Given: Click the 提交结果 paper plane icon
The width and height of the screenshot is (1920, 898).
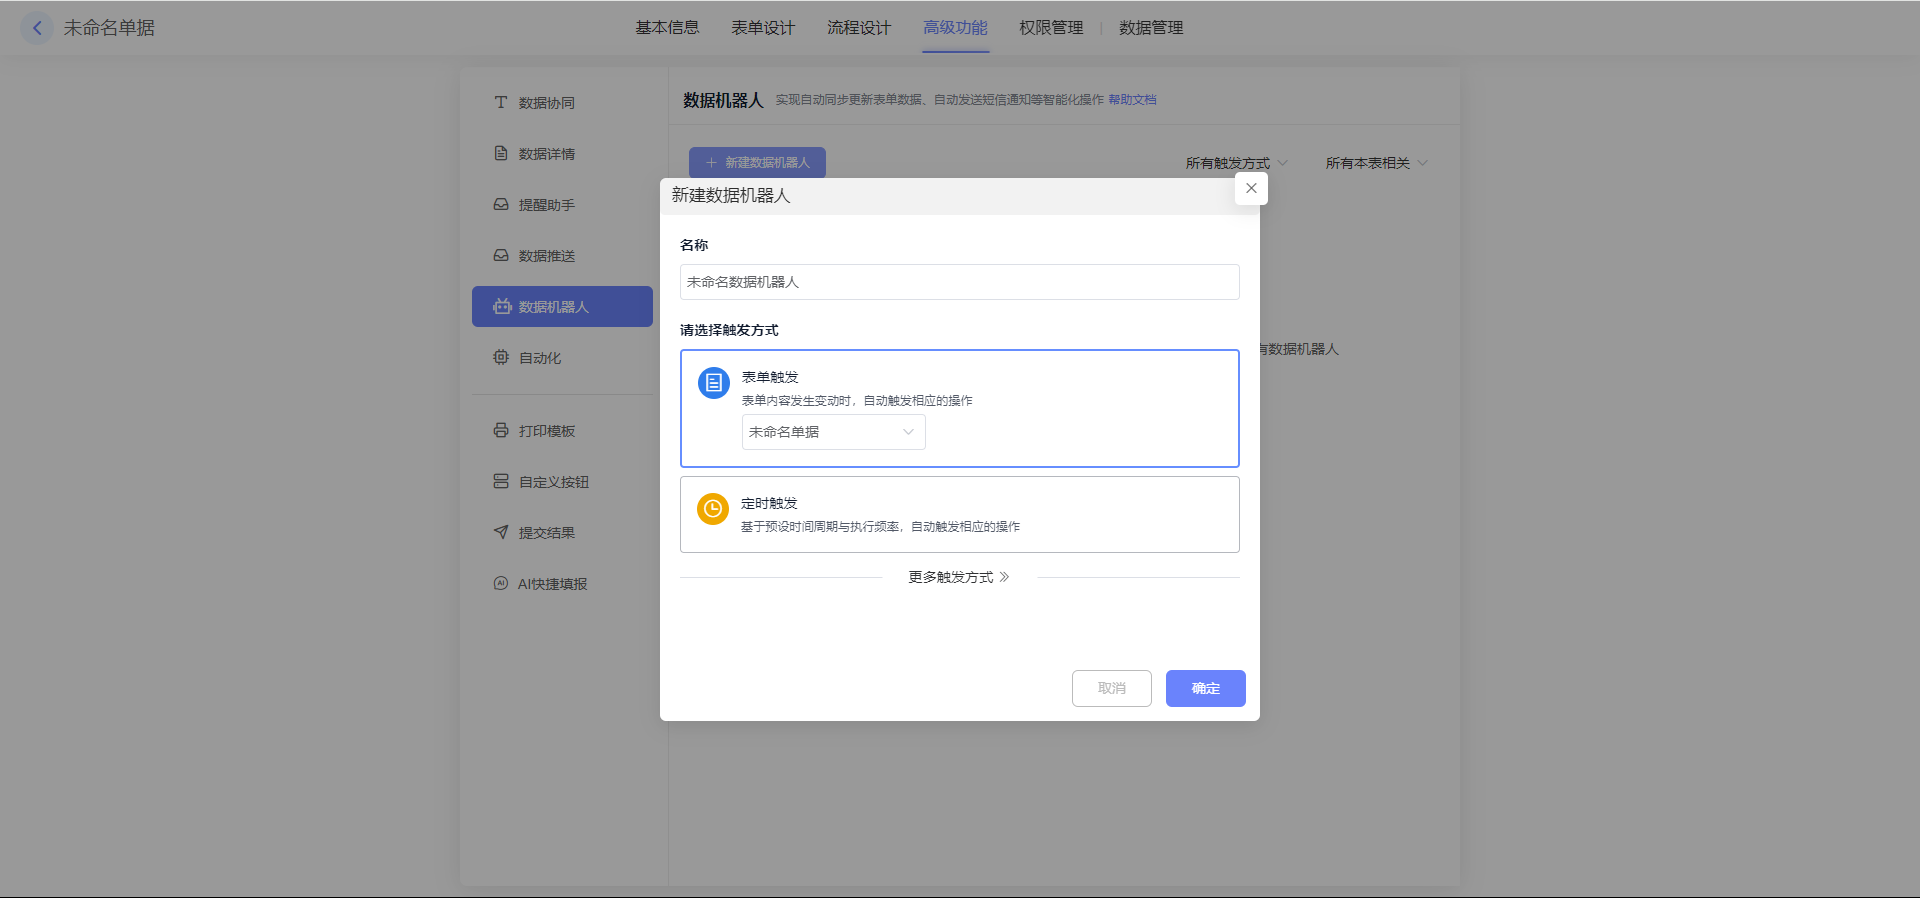Looking at the screenshot, I should click(x=501, y=532).
